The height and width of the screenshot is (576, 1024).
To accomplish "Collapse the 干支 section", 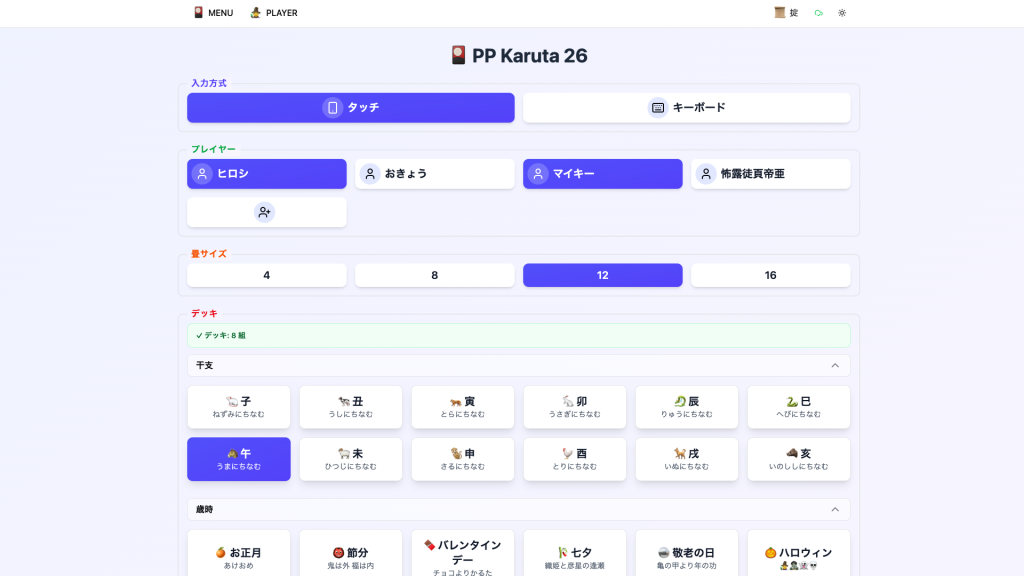I will [835, 366].
